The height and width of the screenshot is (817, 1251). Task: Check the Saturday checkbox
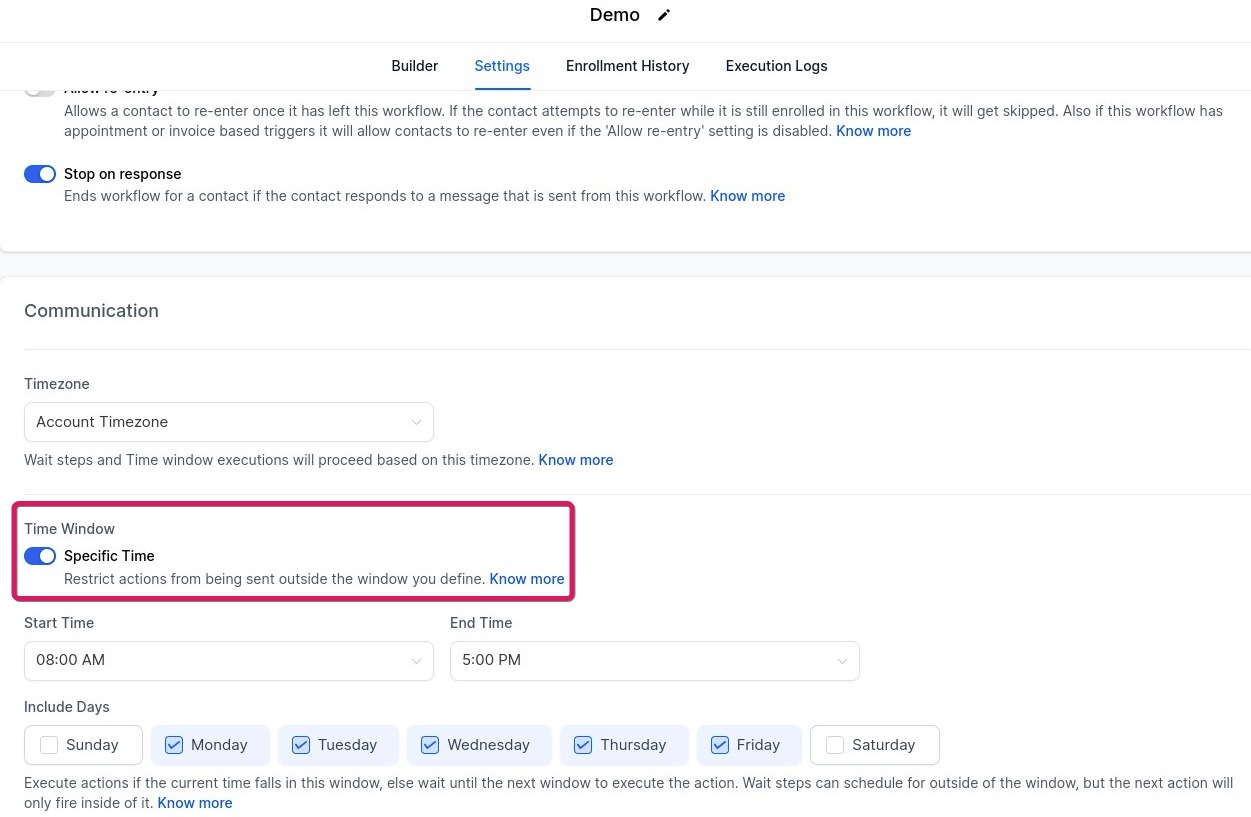point(835,745)
